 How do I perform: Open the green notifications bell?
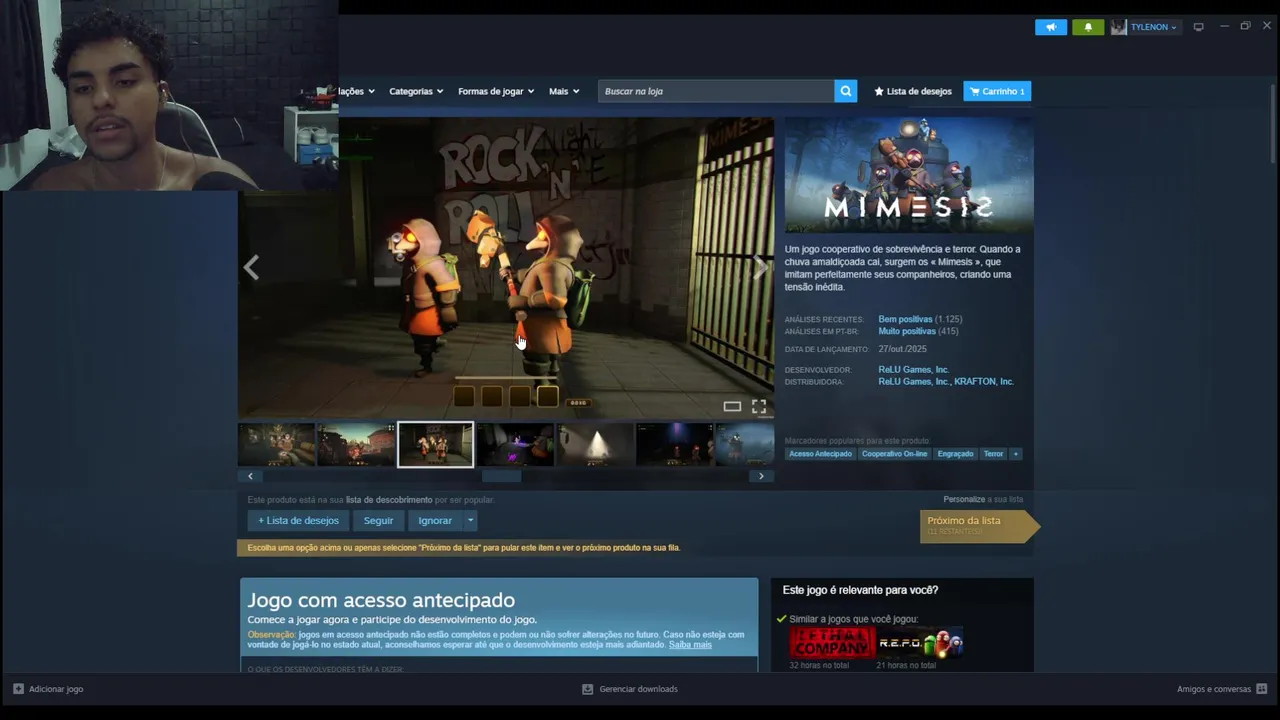1088,27
